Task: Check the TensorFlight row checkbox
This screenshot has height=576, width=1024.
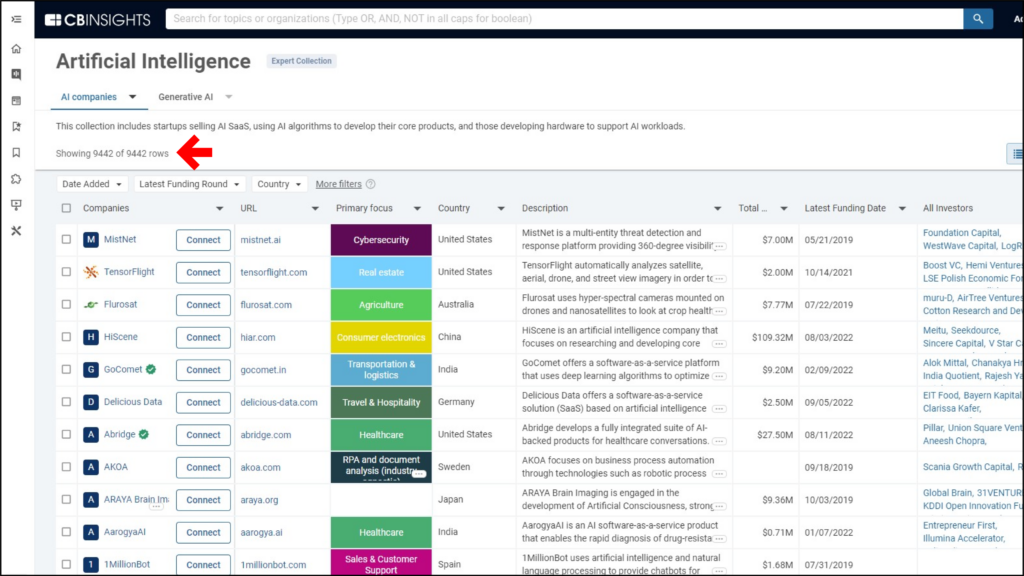Action: [67, 272]
